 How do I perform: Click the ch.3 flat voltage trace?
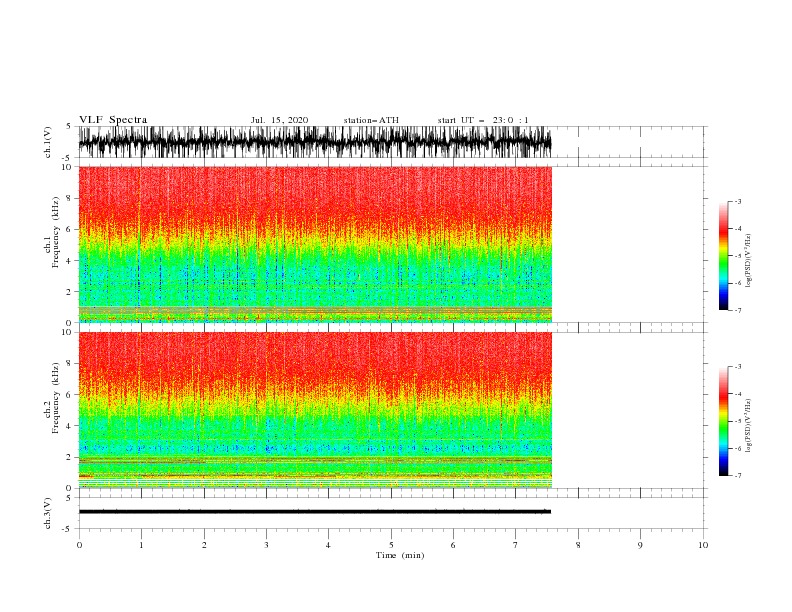315,512
